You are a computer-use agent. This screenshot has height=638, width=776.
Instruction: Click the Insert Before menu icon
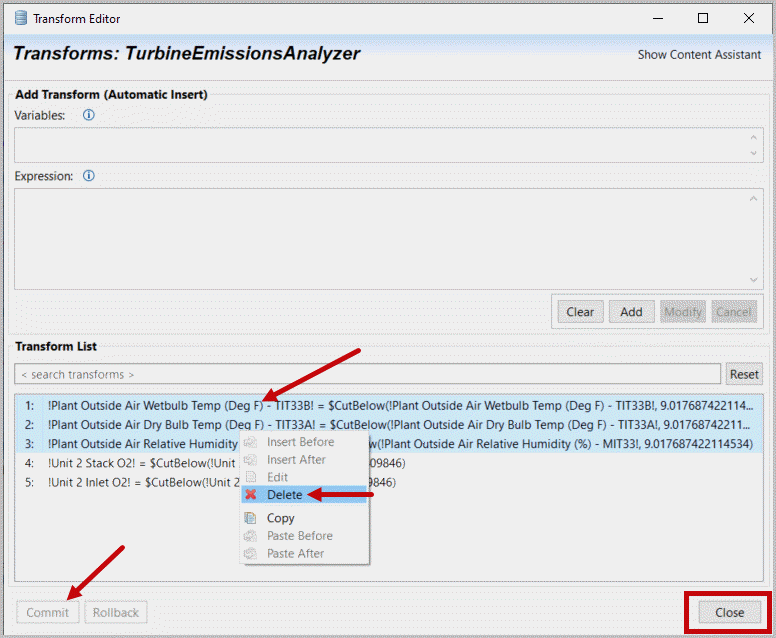click(251, 442)
